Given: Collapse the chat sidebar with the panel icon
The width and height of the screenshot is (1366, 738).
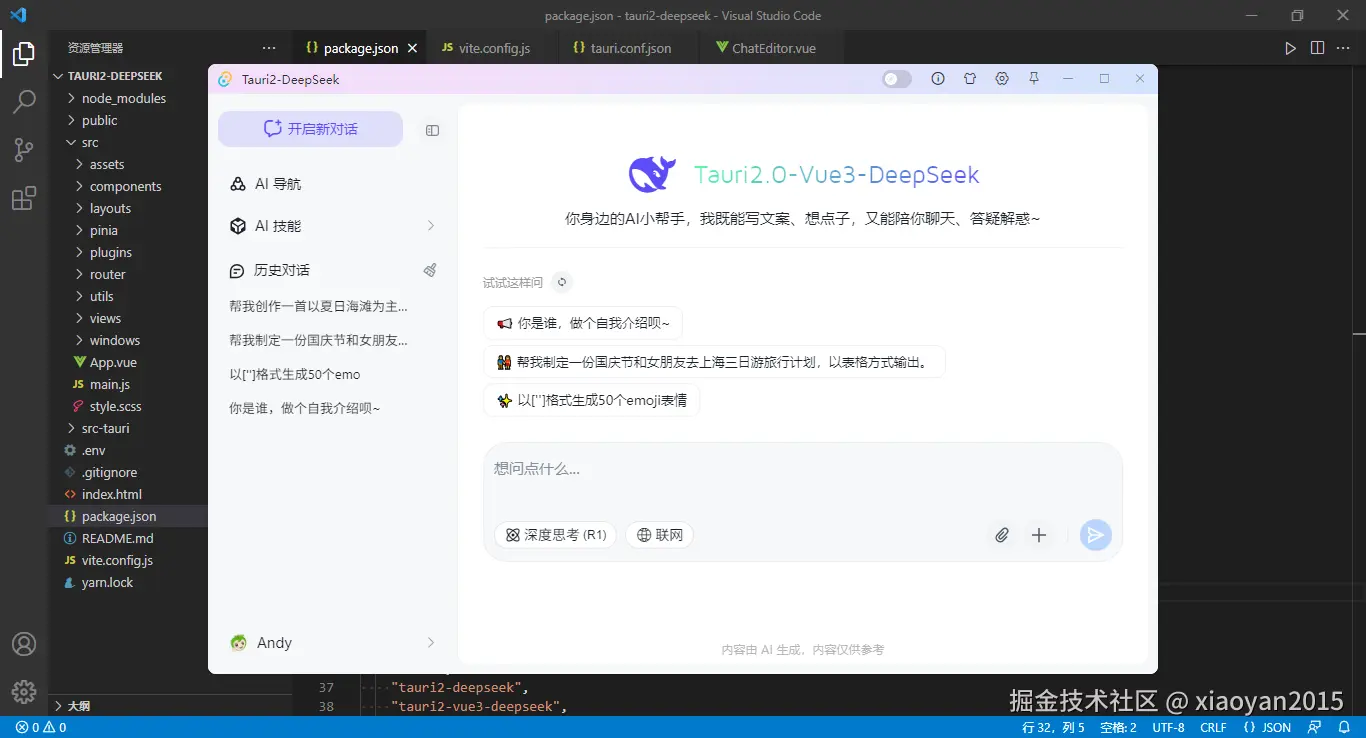Looking at the screenshot, I should (x=431, y=129).
